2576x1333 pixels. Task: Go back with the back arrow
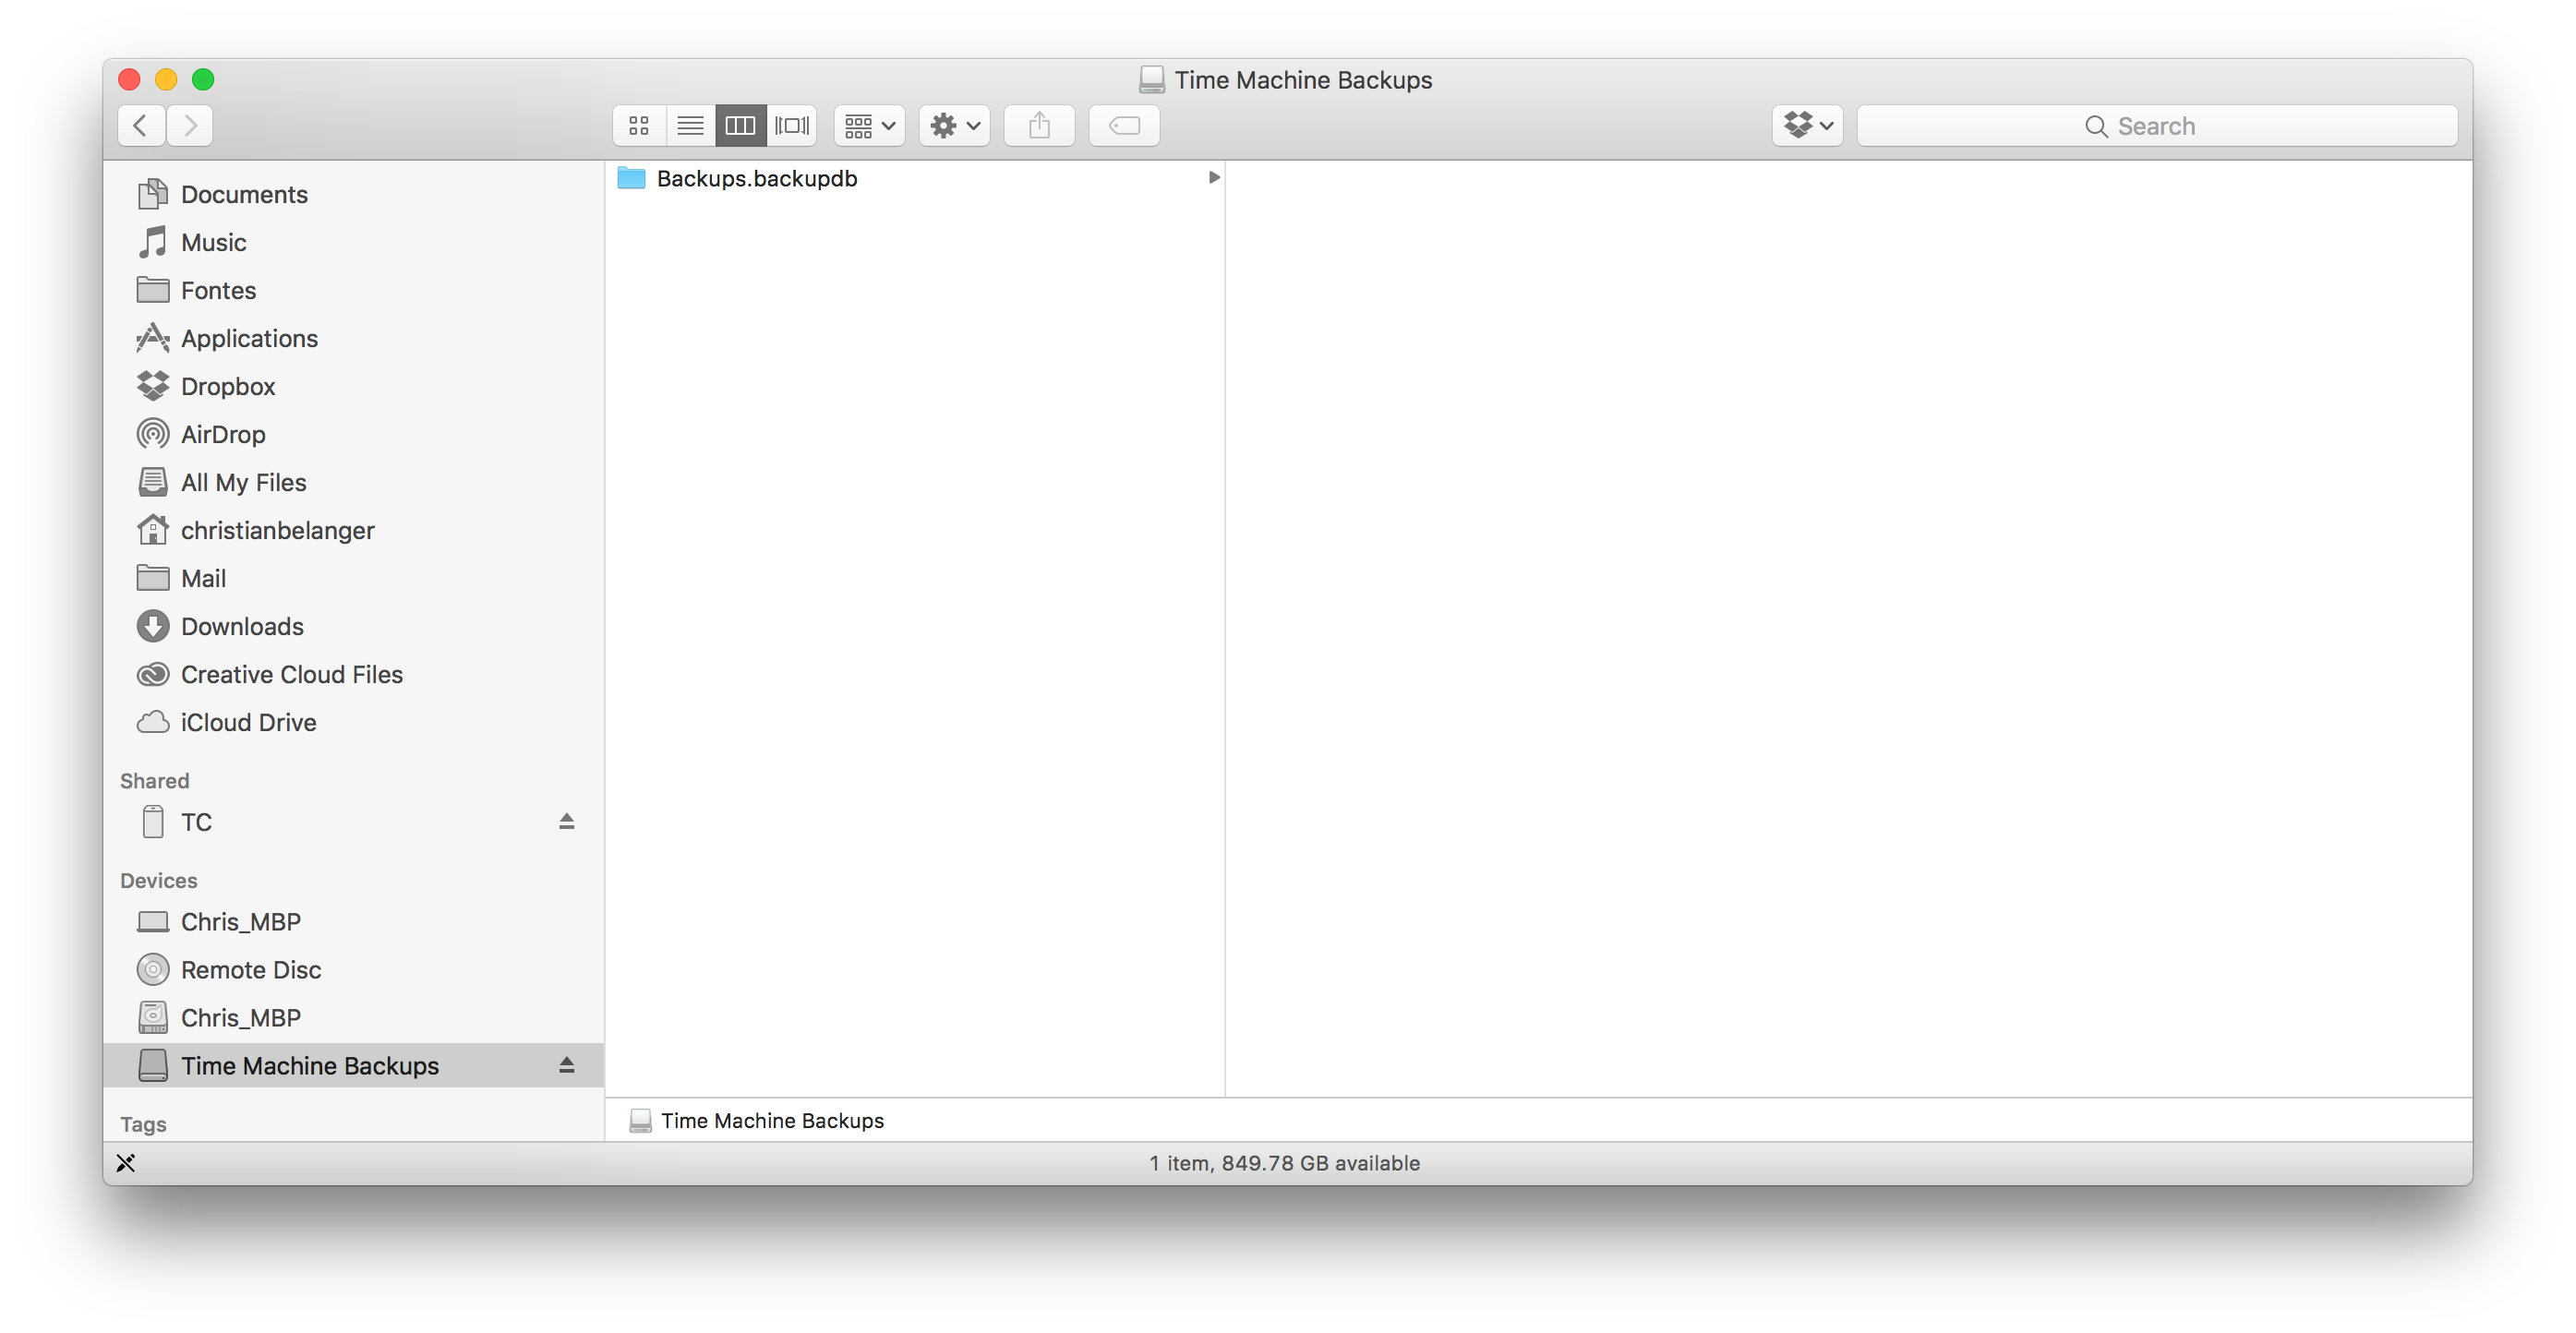(141, 126)
